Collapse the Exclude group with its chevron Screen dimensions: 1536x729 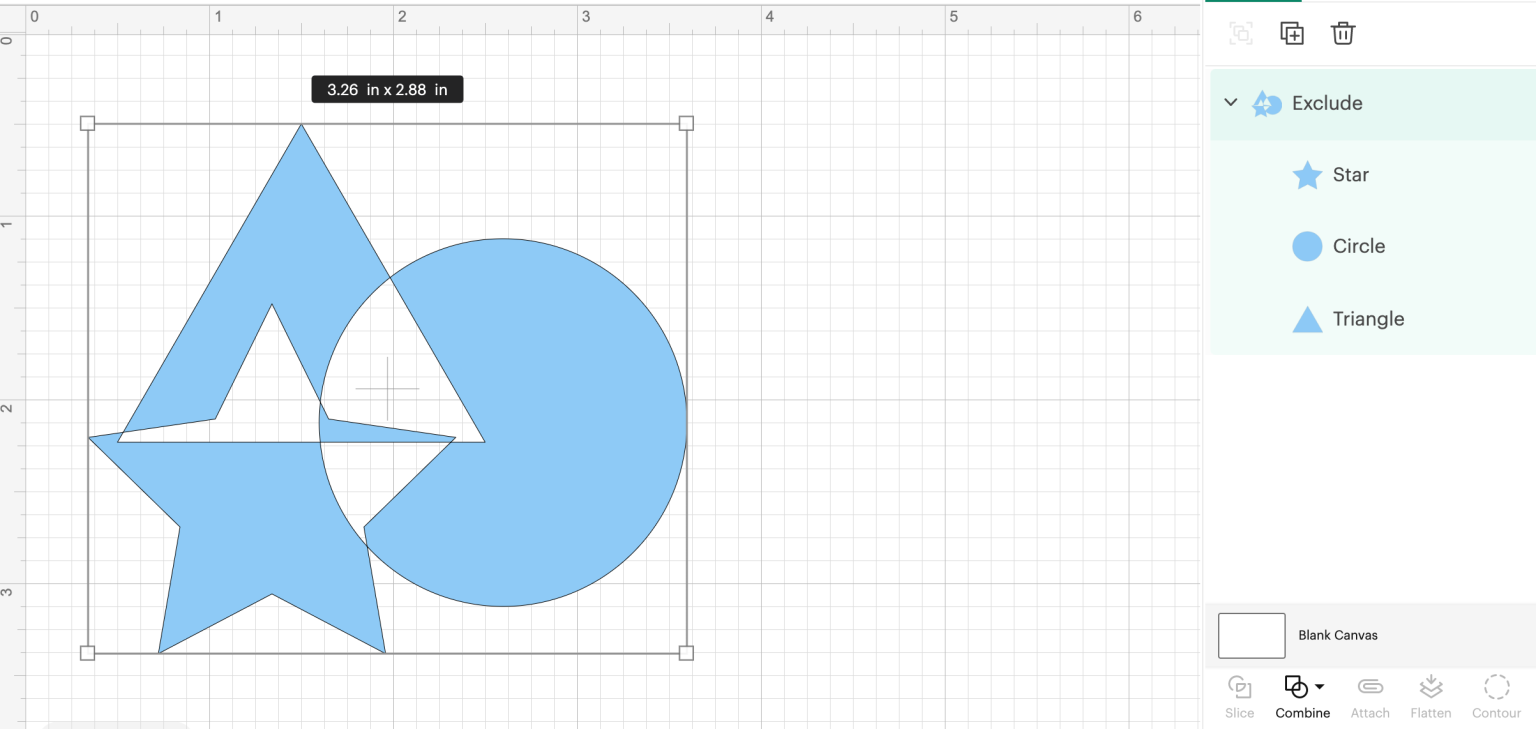(x=1231, y=103)
